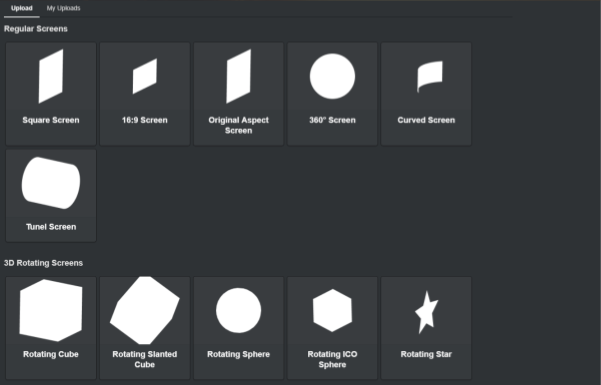Screen dimensions: 601x385
Task: Pick the 360° Screen circle icon
Action: (x=332, y=76)
